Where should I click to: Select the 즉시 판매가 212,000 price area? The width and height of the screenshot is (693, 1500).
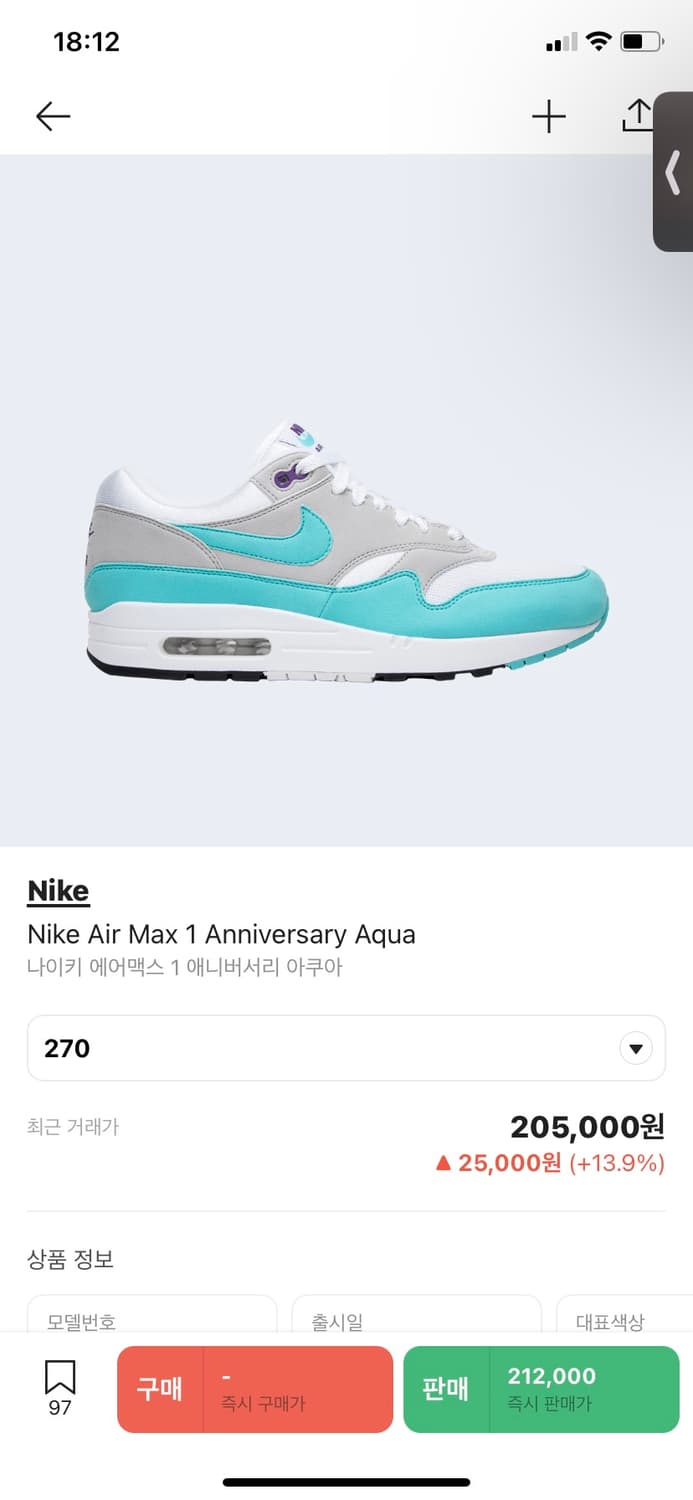click(584, 1389)
